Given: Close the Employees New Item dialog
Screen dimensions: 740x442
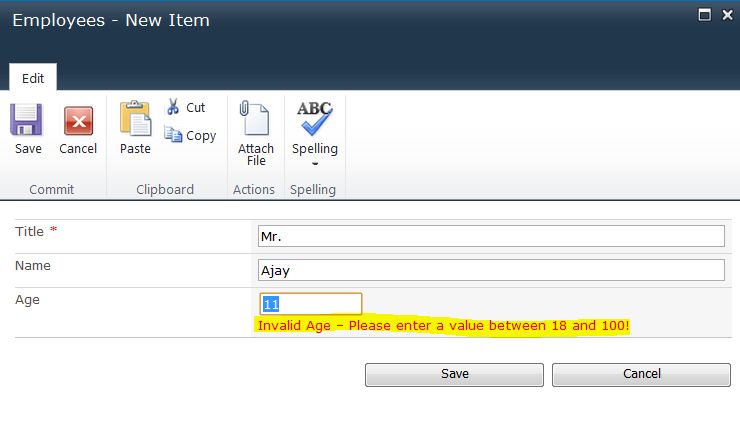Looking at the screenshot, I should click(x=726, y=15).
